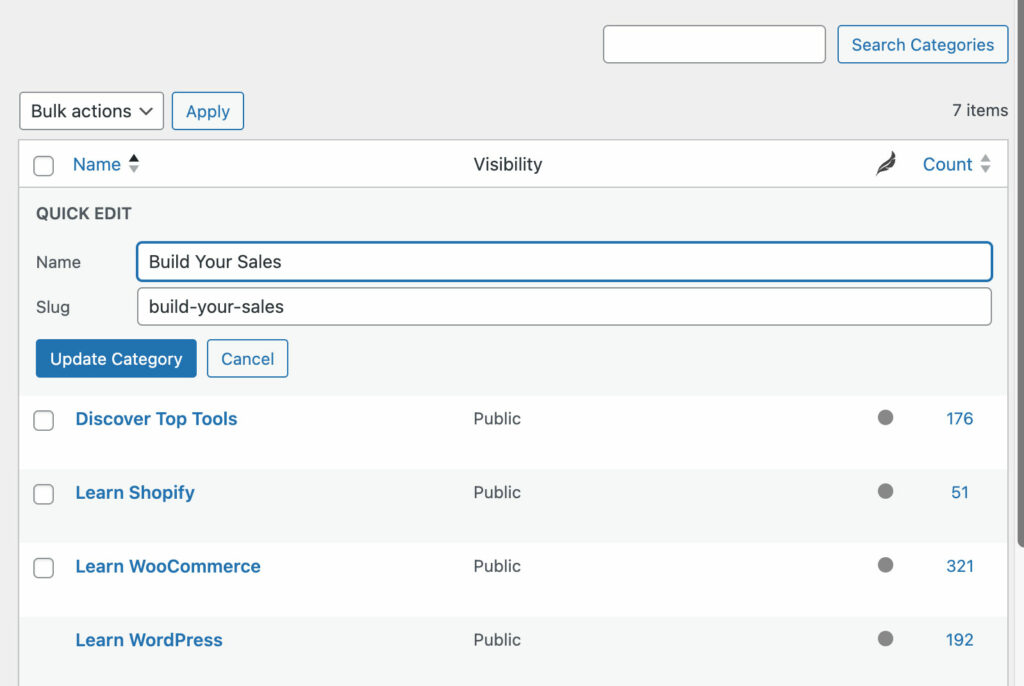
Task: View the 192 posts count link
Action: point(959,640)
